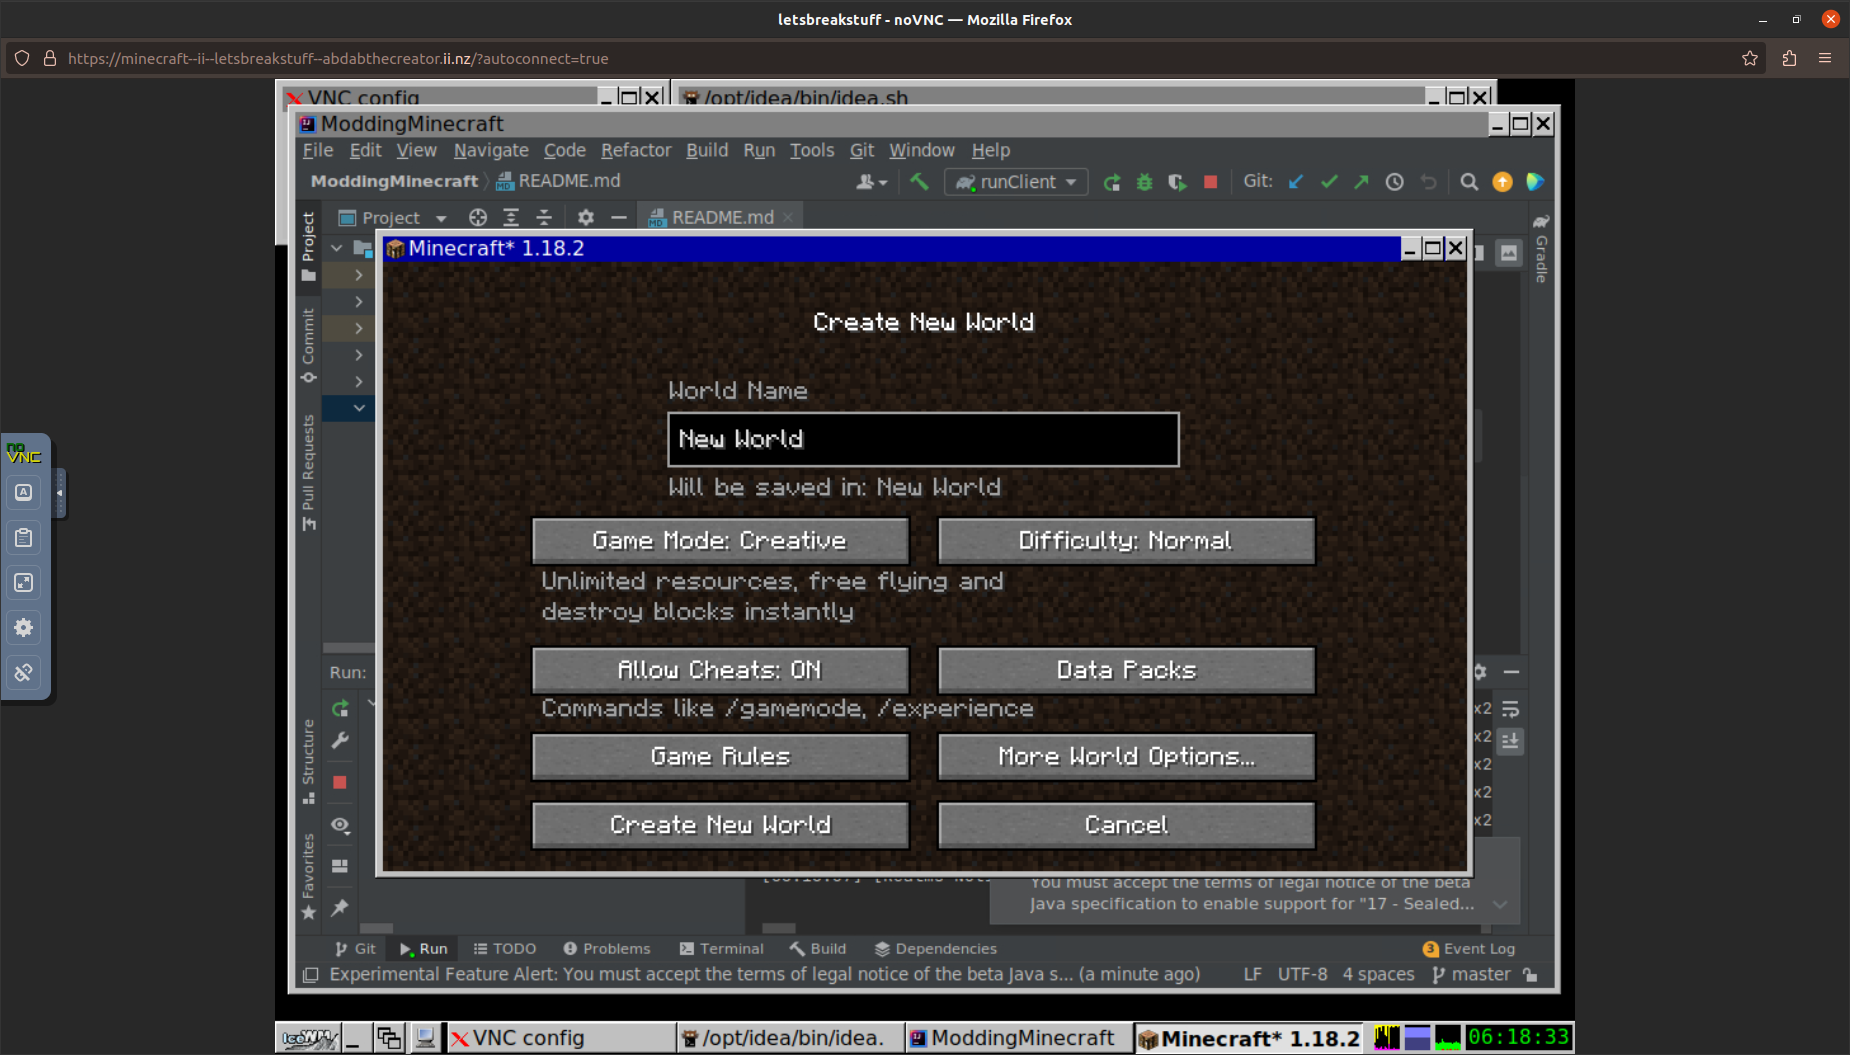Open the master branch popup in status bar
The image size is (1850, 1055).
[1470, 975]
